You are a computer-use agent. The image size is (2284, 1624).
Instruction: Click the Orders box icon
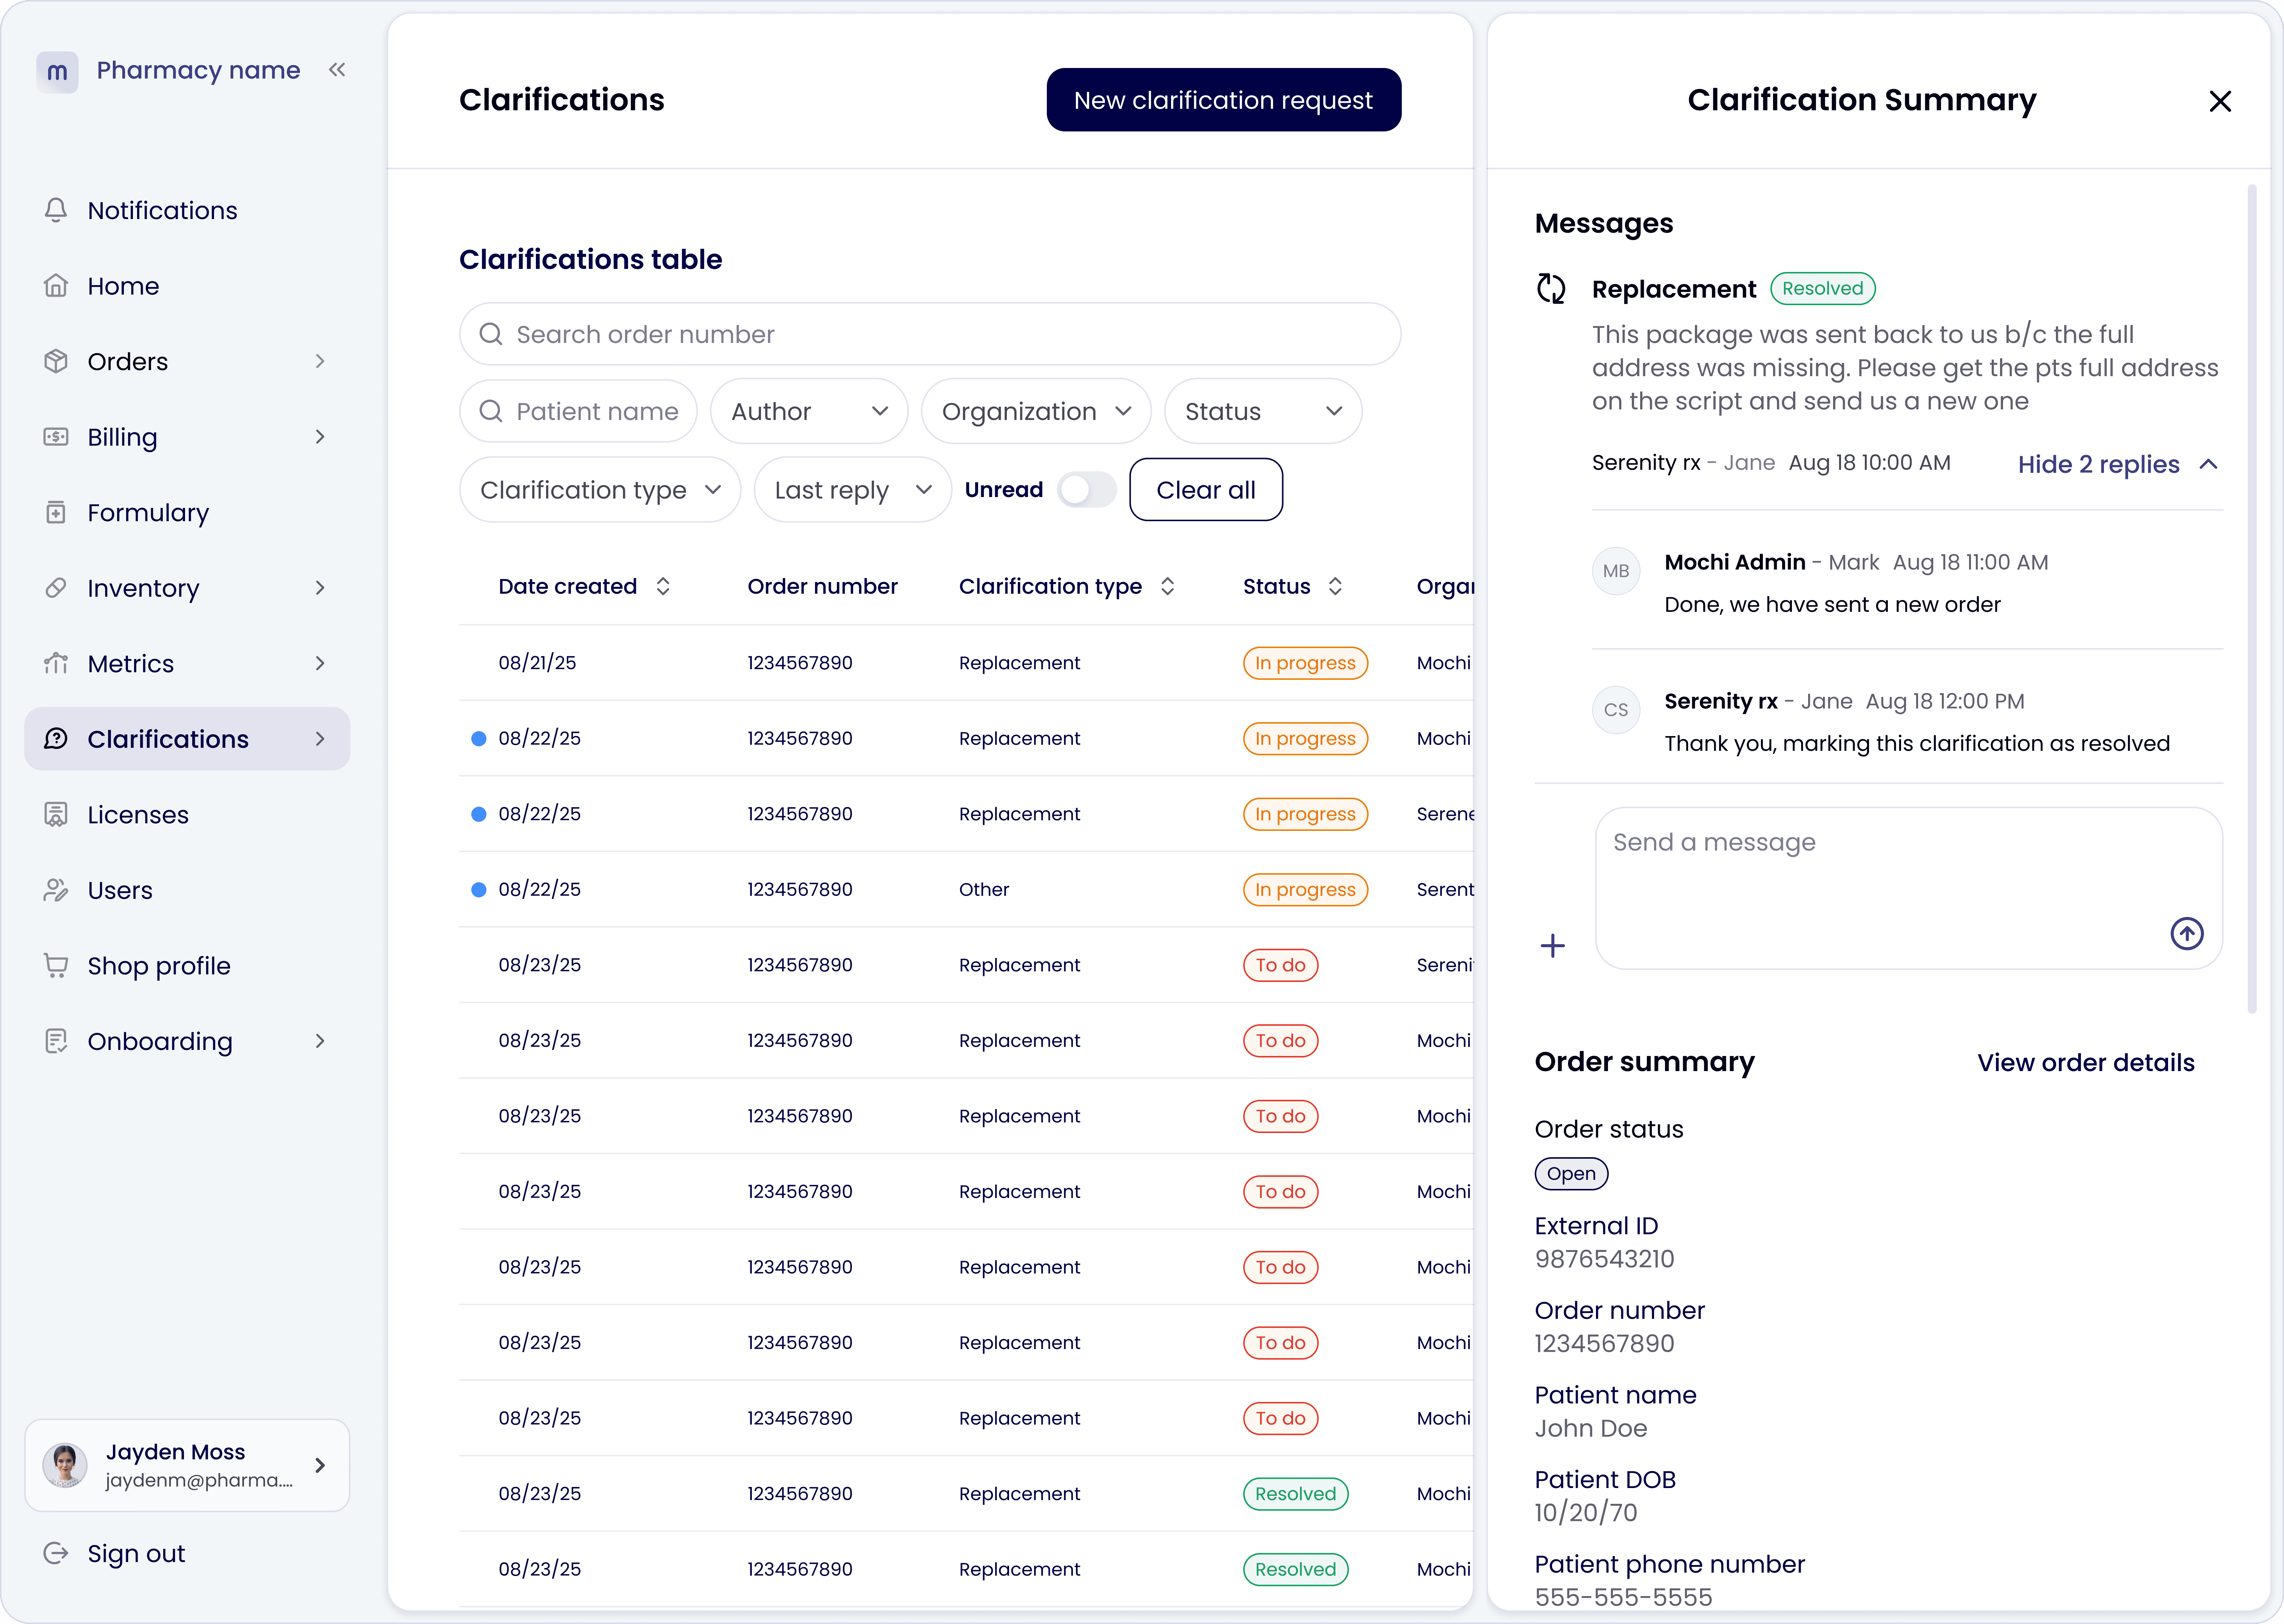(x=56, y=361)
